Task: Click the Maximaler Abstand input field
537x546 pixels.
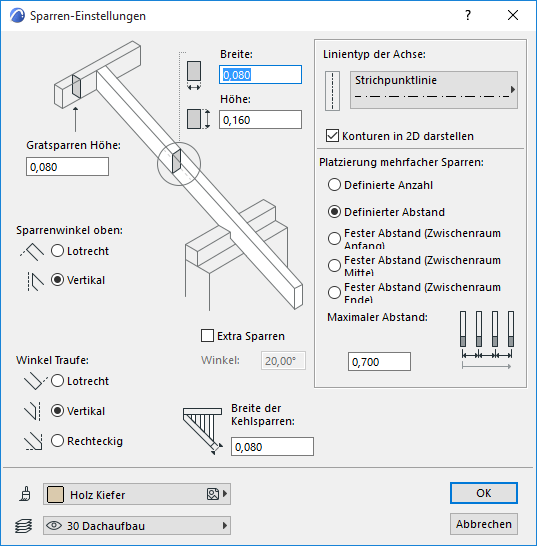Action: point(379,361)
